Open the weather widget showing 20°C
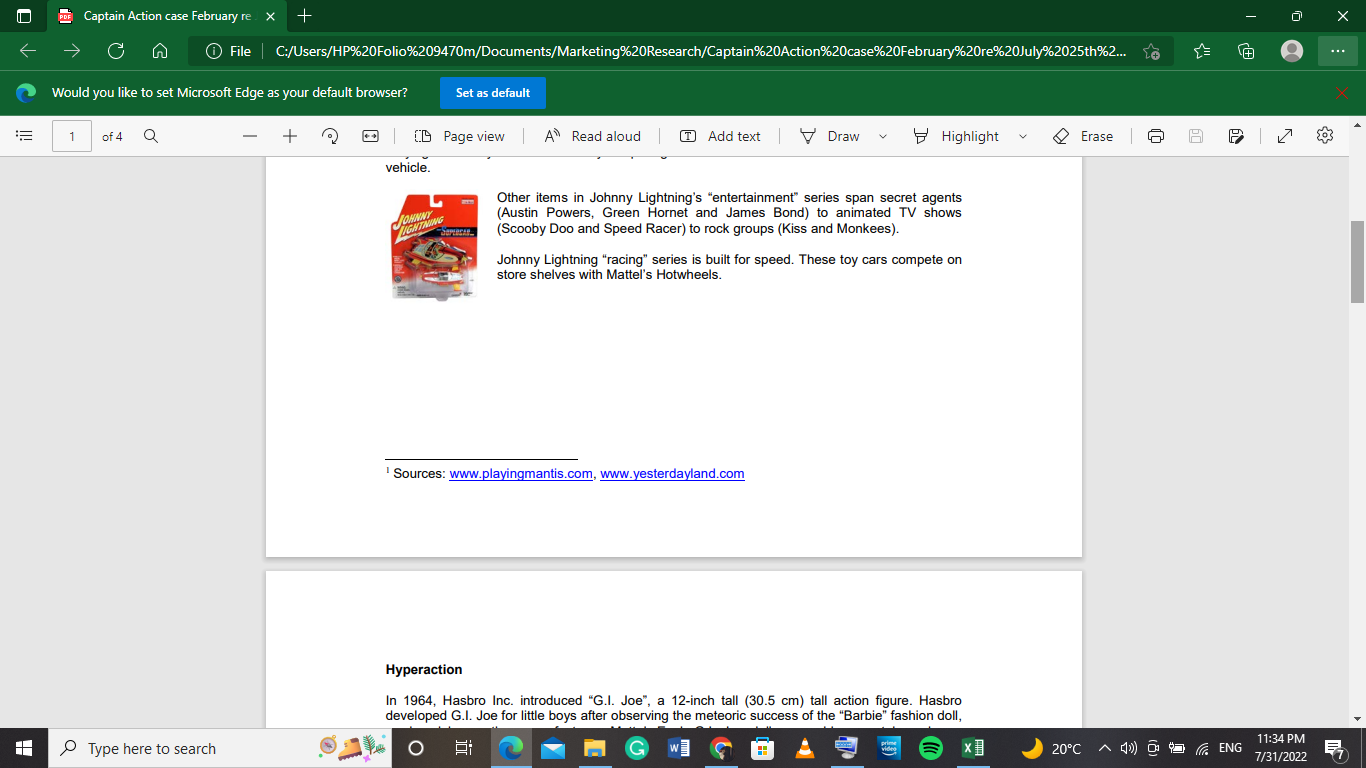 click(1052, 748)
